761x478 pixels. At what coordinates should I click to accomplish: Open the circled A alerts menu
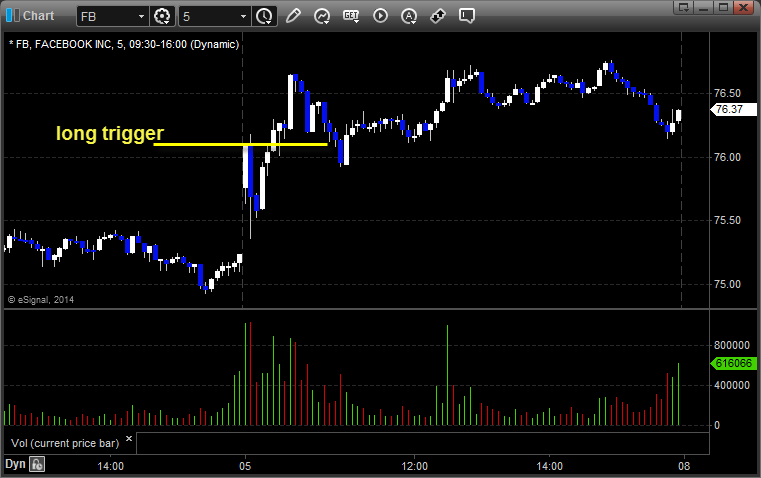point(409,16)
